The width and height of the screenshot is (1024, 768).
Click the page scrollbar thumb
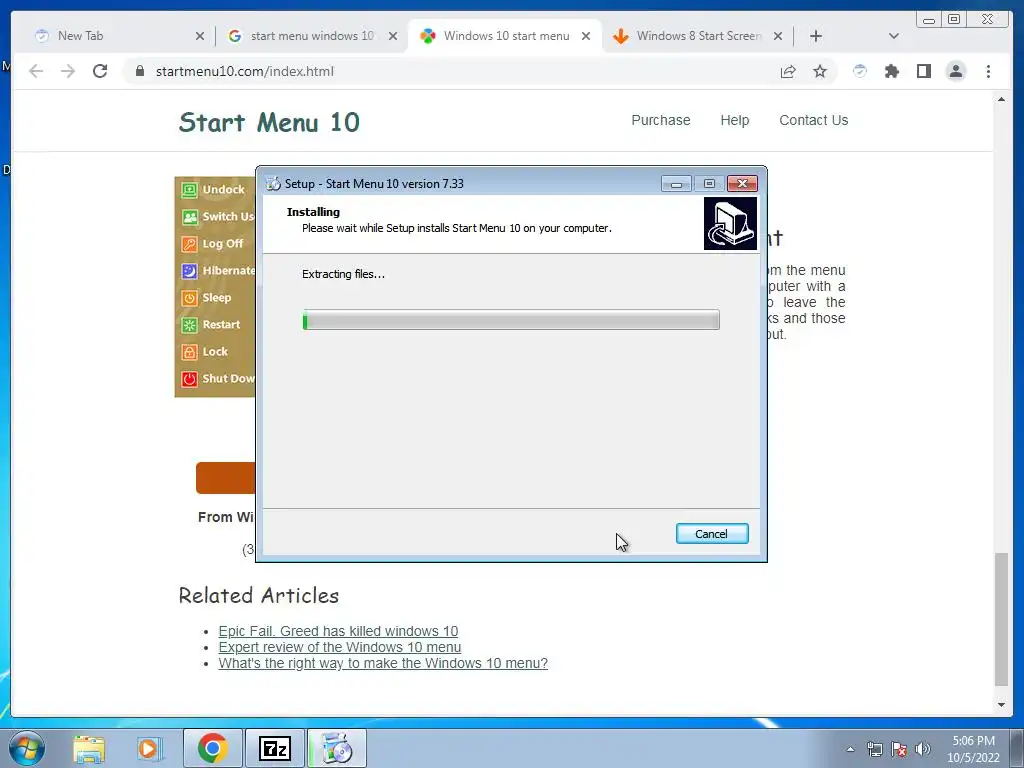(x=1001, y=618)
